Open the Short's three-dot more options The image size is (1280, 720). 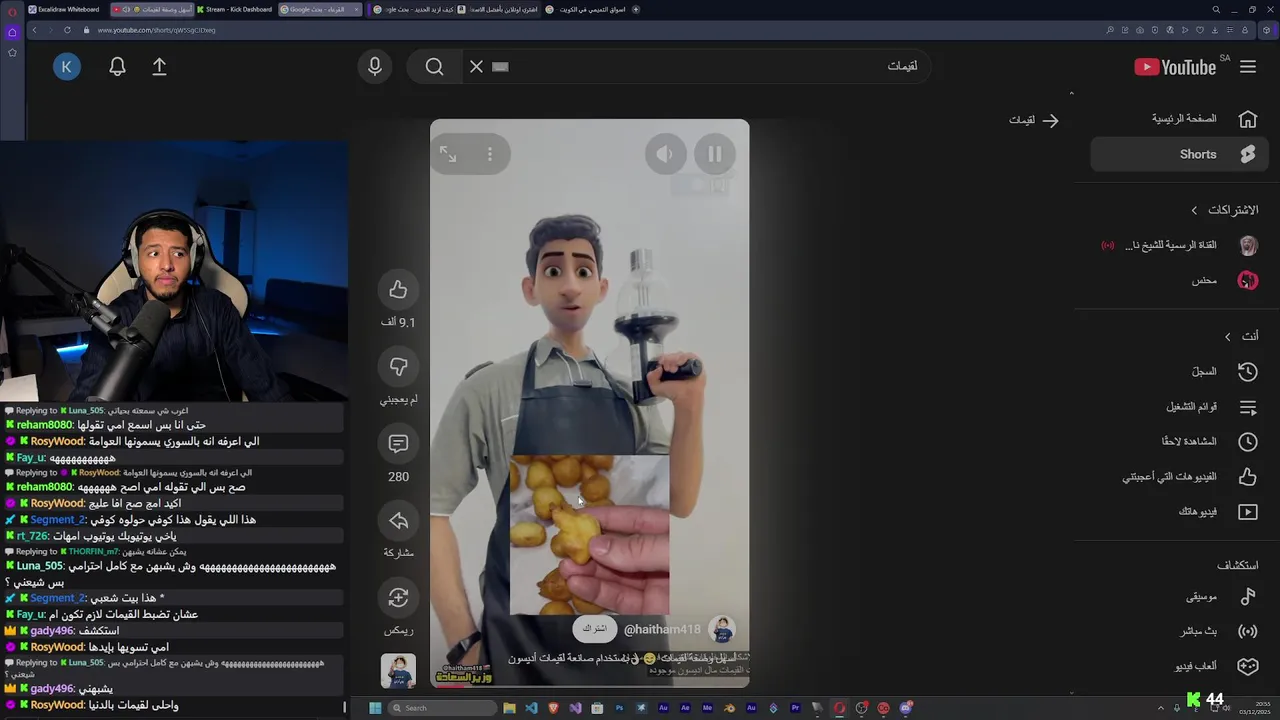tap(490, 154)
